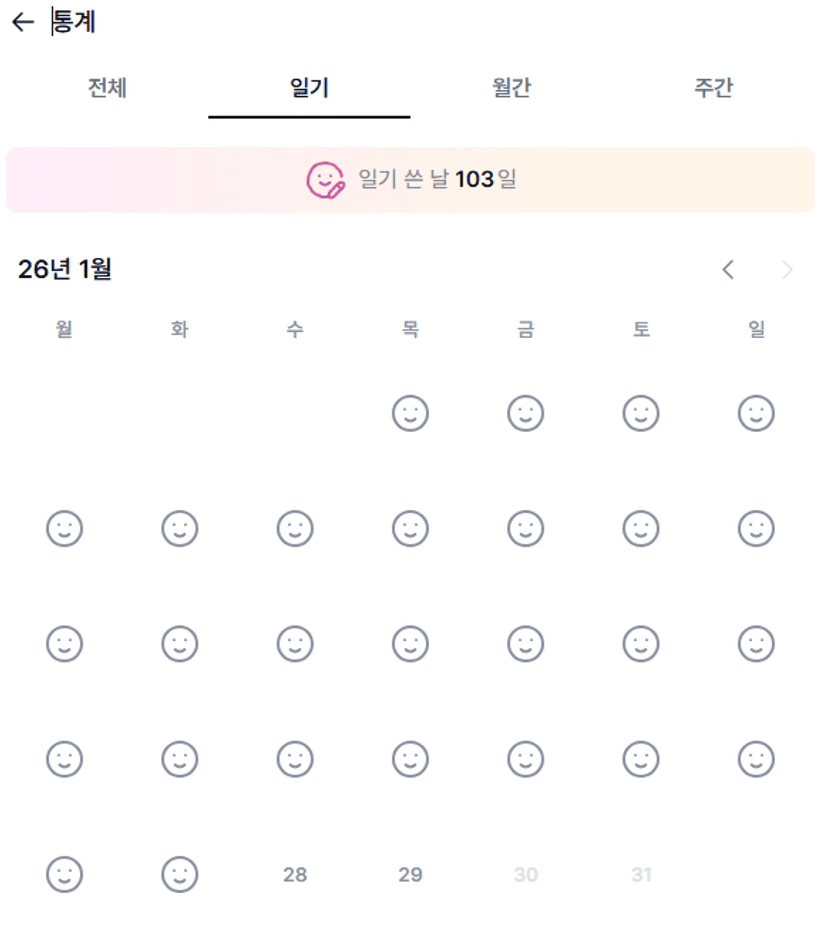Viewport: 827px width, 945px height.
Task: Open the smiley for Friday January 23
Action: click(x=526, y=760)
